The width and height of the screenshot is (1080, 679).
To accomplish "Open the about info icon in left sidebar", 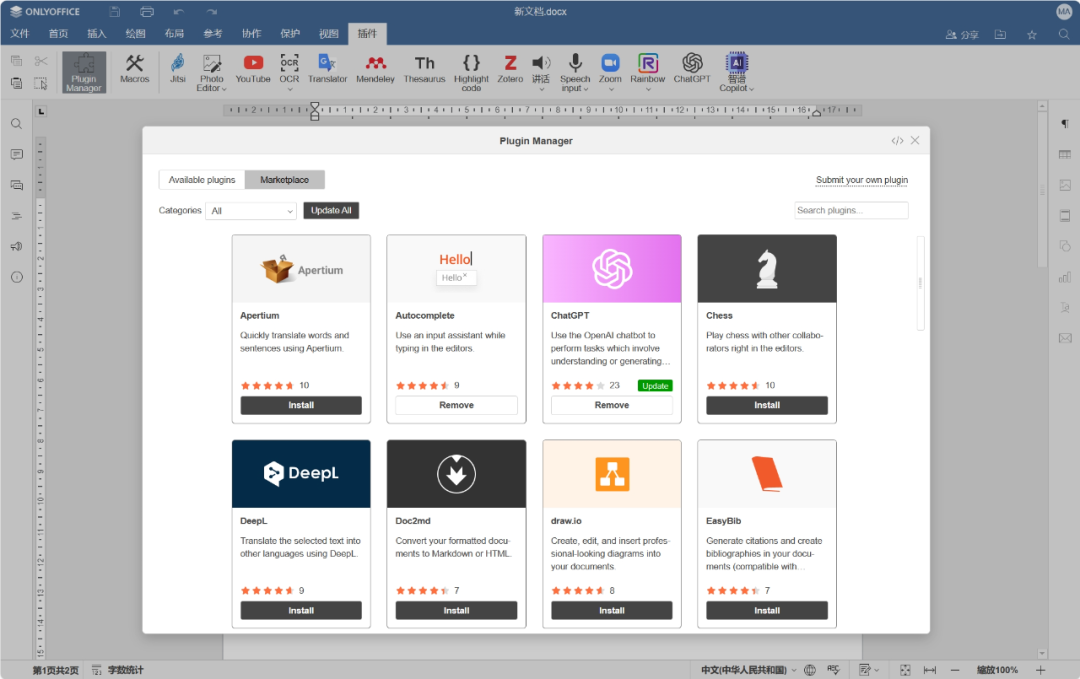I will (17, 278).
